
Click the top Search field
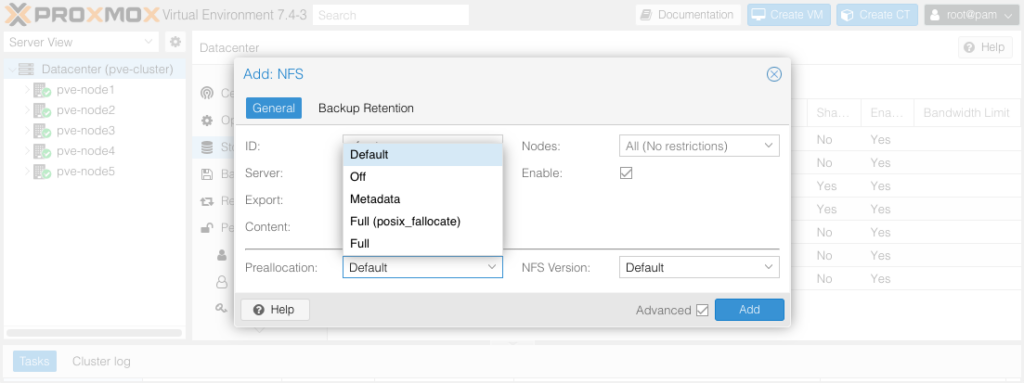391,15
